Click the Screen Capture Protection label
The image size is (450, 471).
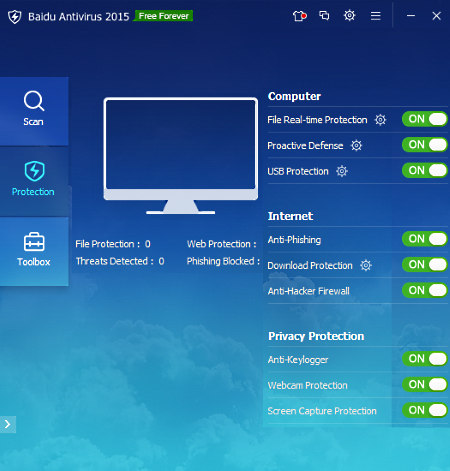pyautogui.click(x=322, y=411)
